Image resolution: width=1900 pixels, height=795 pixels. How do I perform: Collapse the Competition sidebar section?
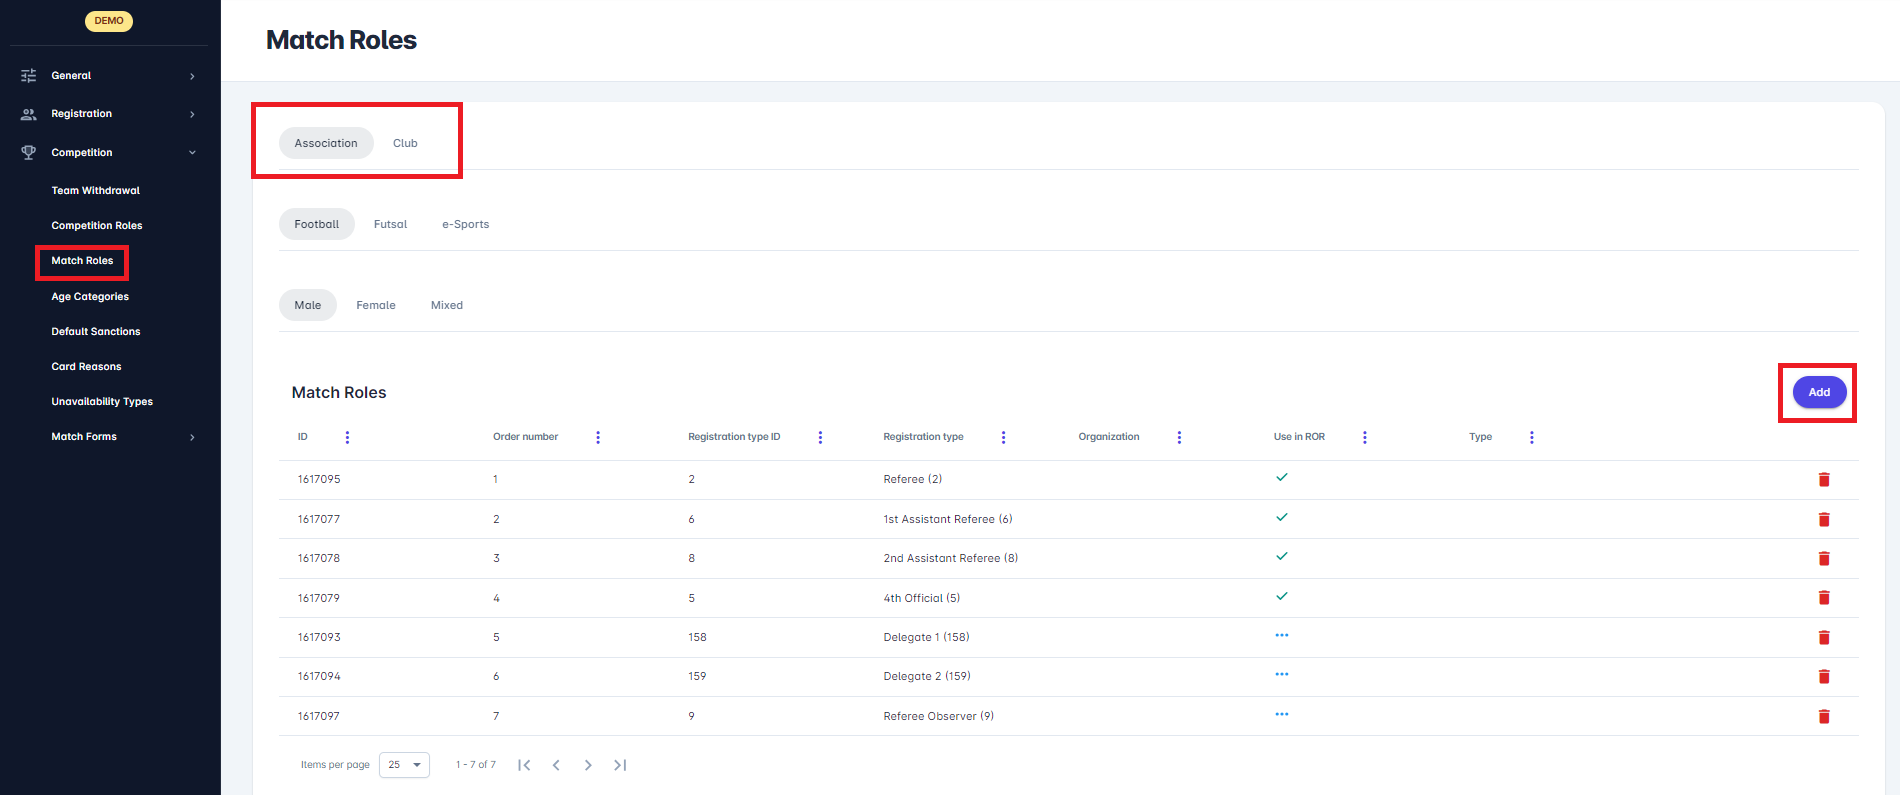[x=108, y=153]
